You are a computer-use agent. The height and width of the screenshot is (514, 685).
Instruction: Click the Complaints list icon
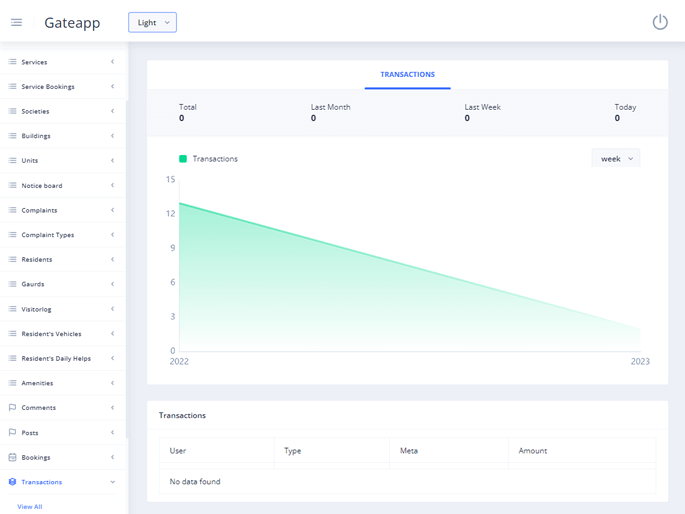pos(12,210)
